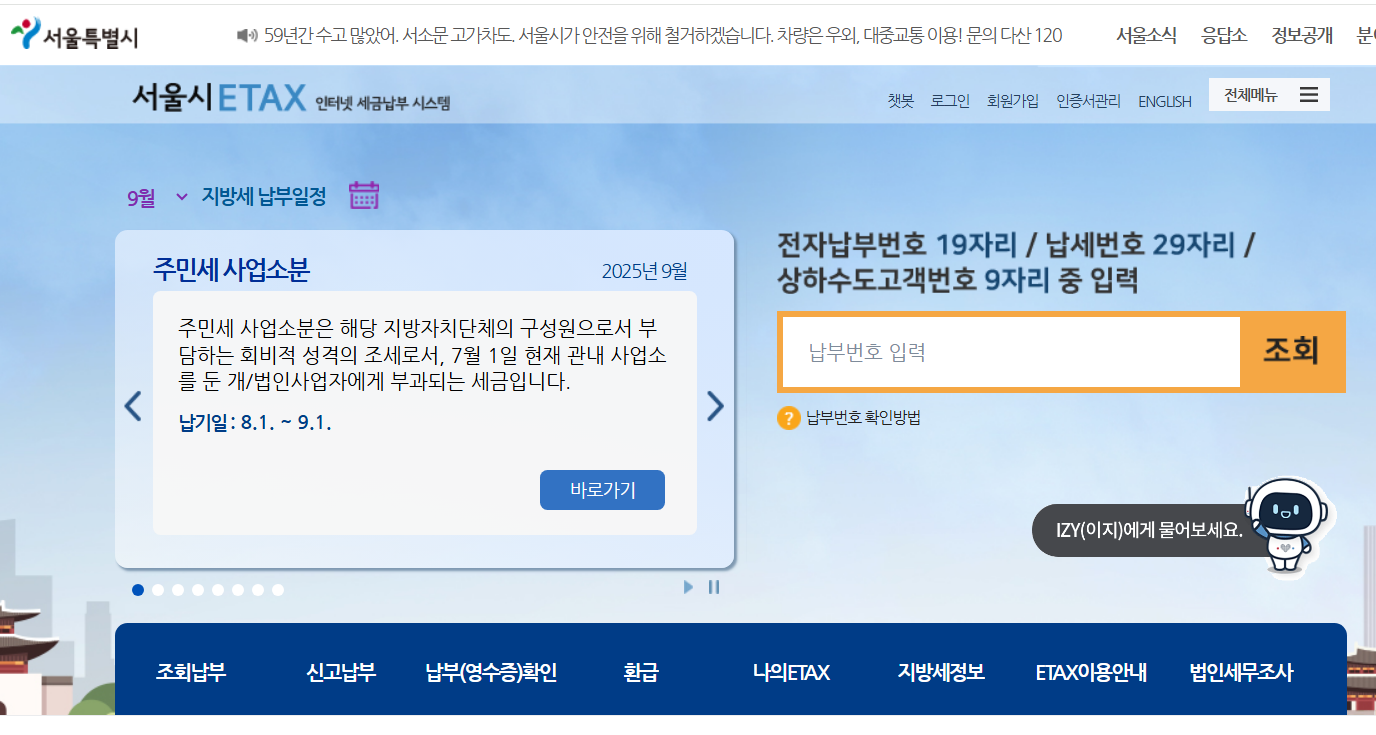Image resolution: width=1376 pixels, height=735 pixels.
Task: Select the eighth carousel dot
Action: [278, 590]
